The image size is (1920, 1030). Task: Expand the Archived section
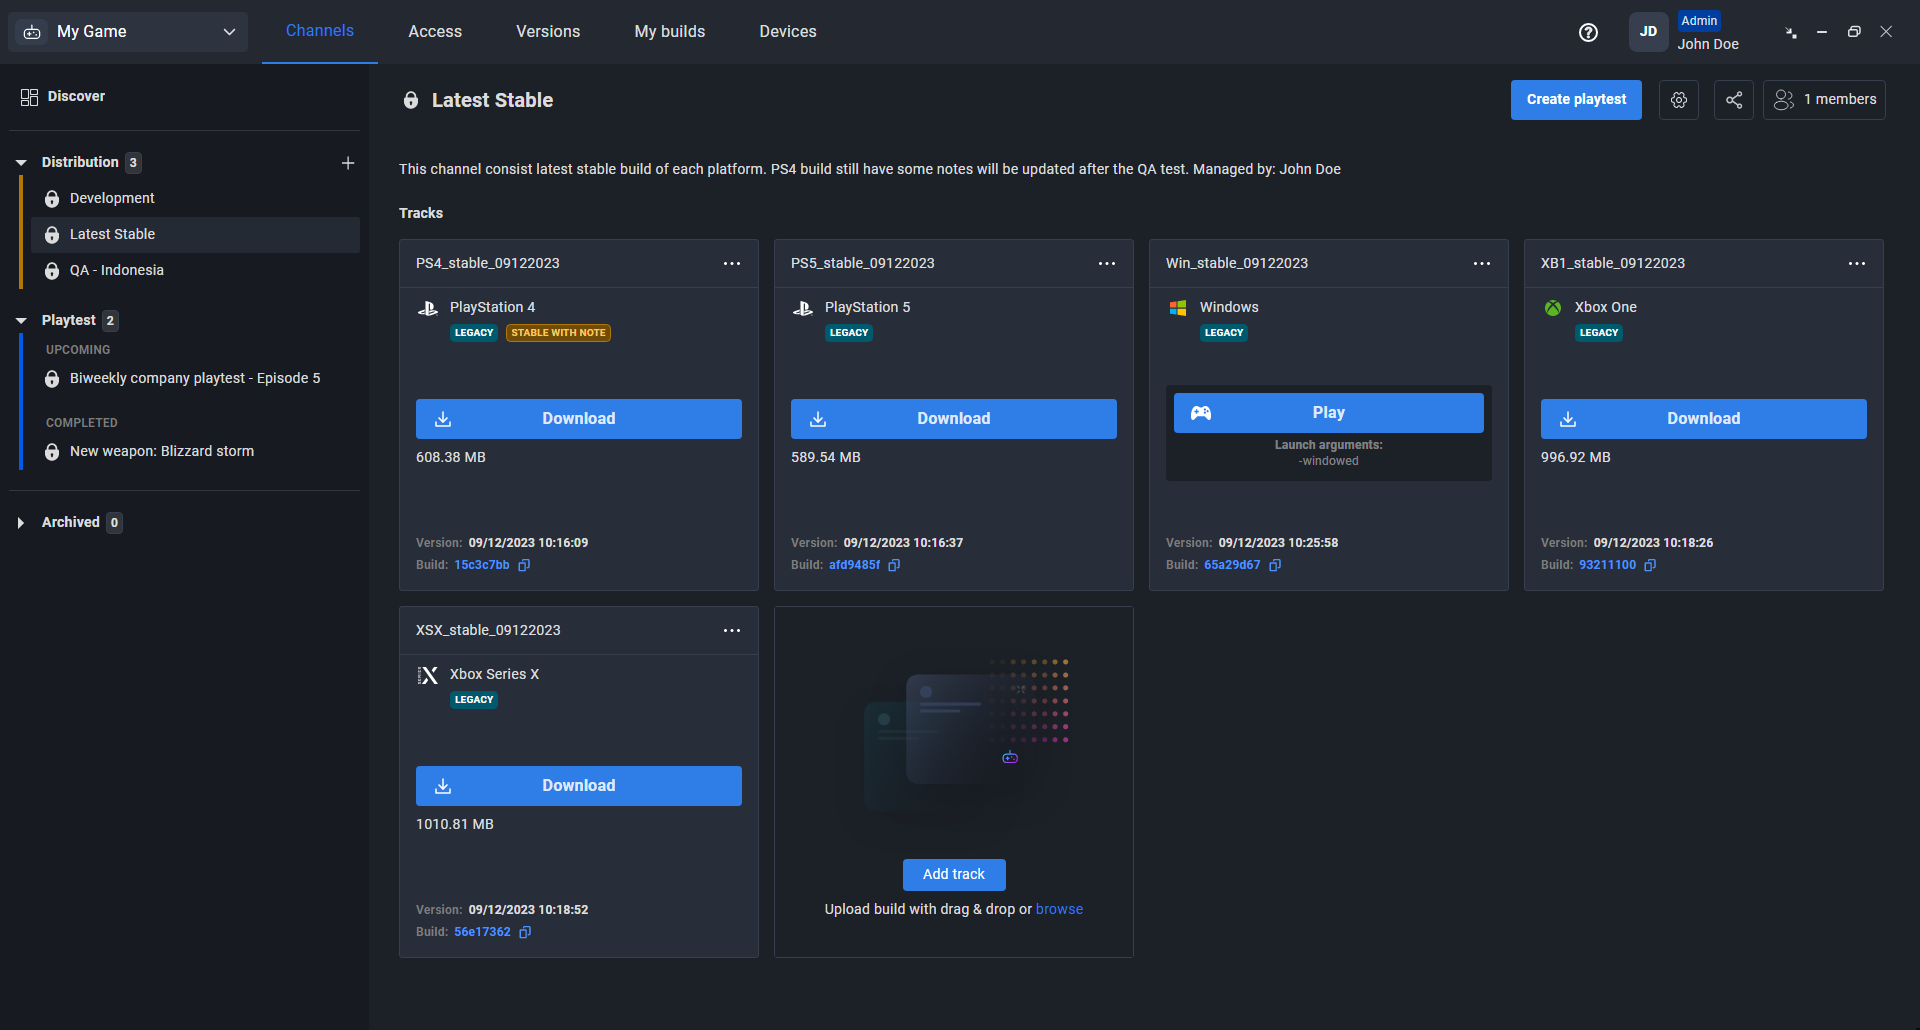point(21,522)
